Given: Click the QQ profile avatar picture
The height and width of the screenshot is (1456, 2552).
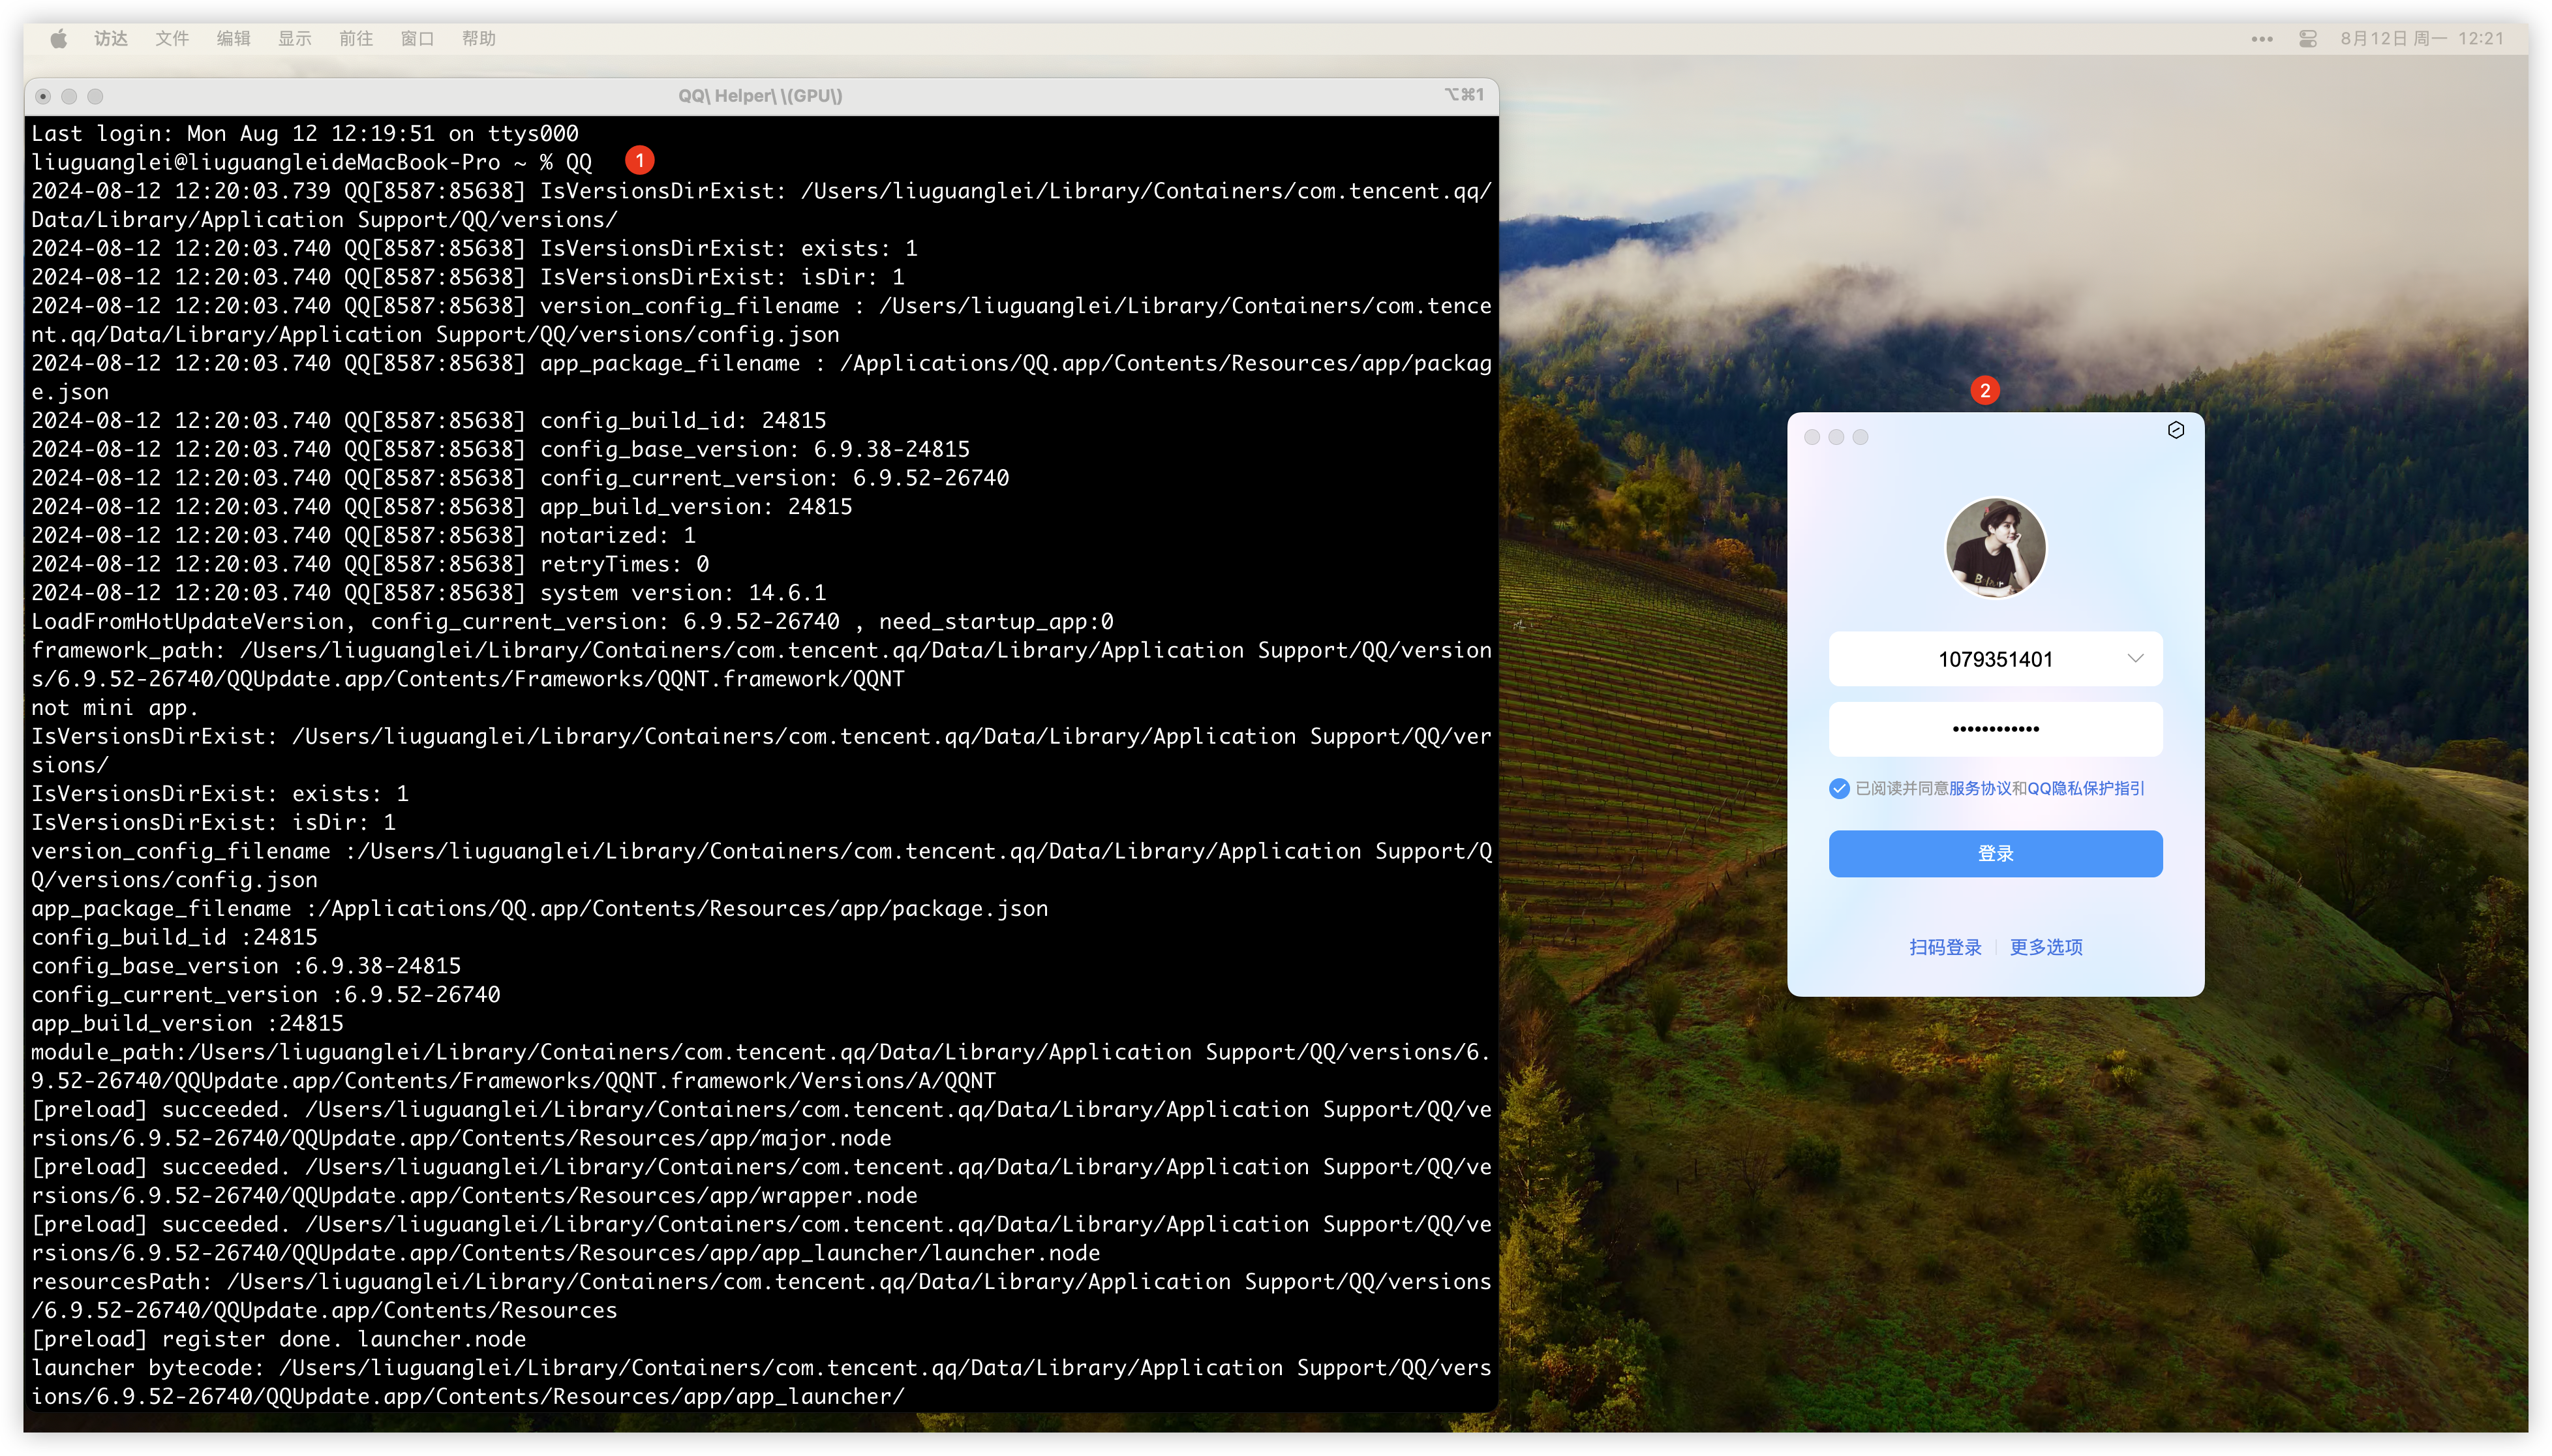Looking at the screenshot, I should [1995, 548].
